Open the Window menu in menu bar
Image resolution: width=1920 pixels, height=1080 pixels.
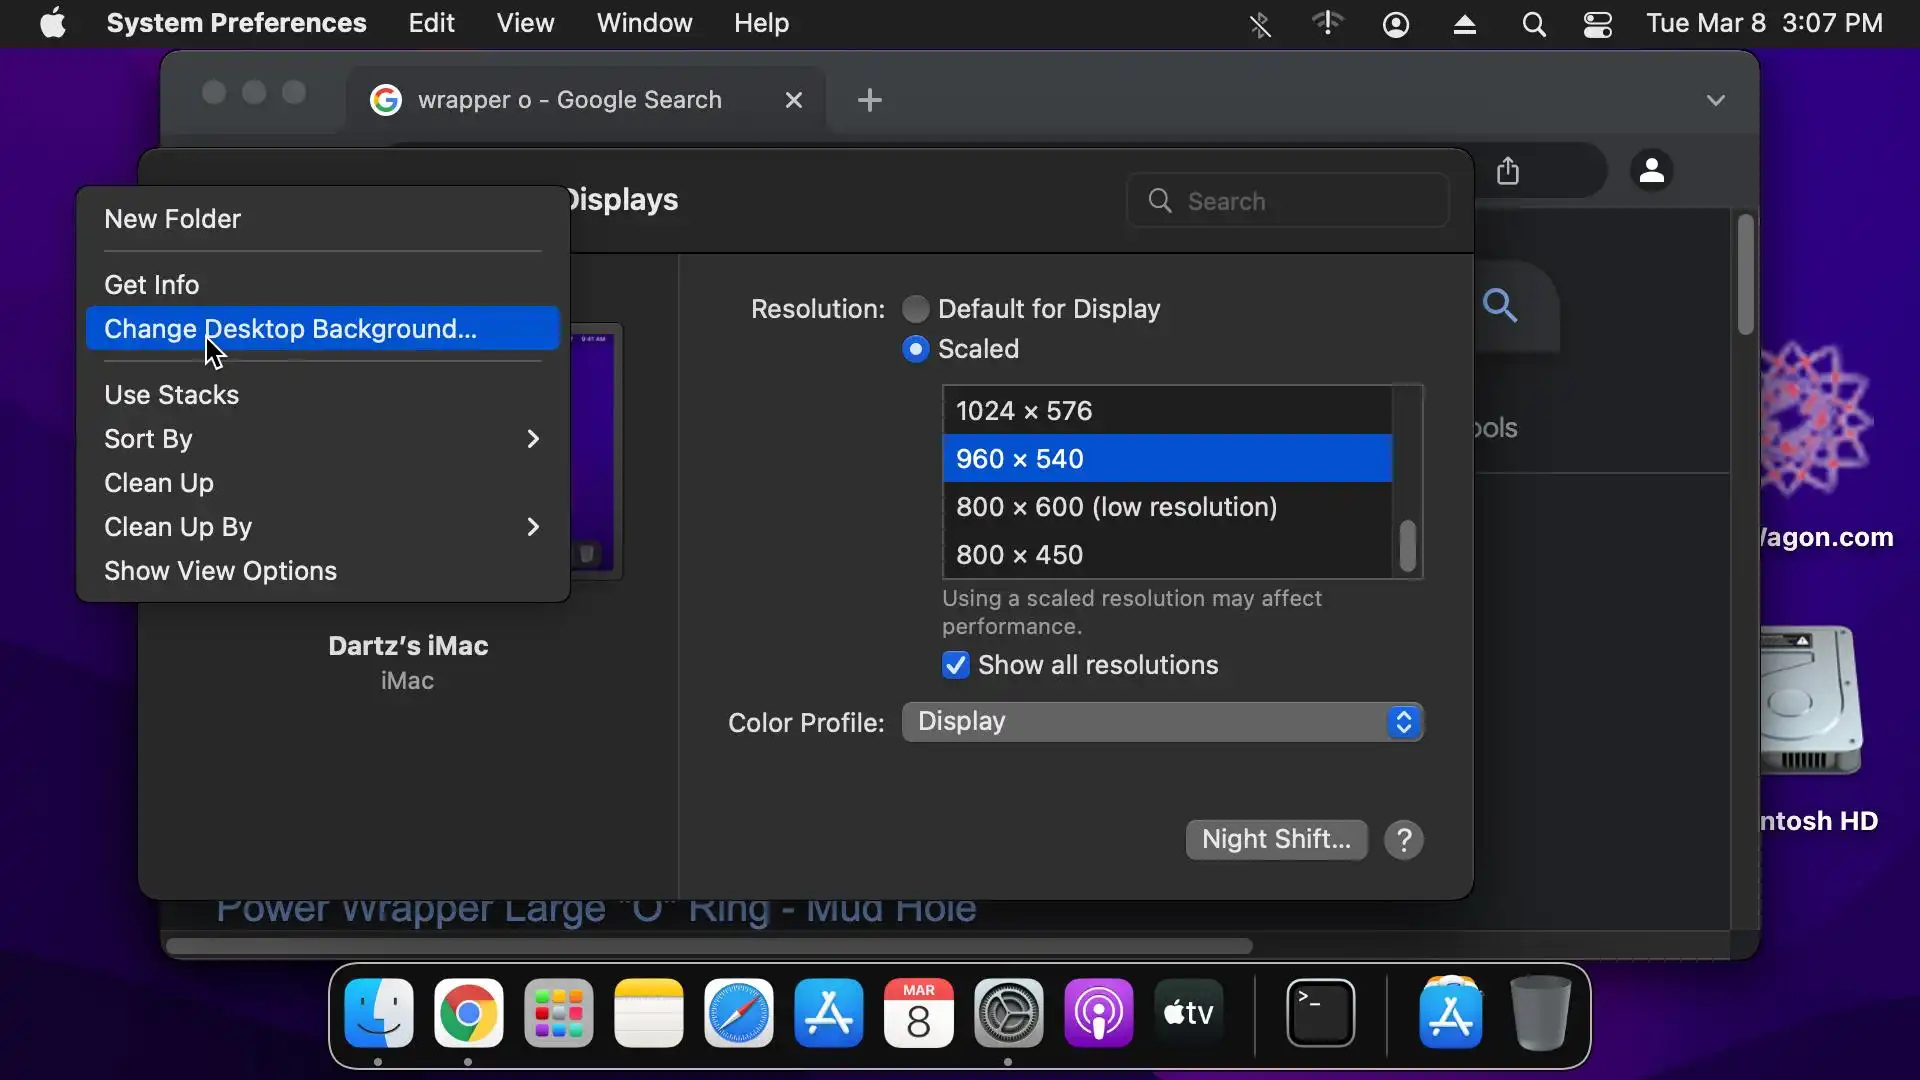[x=644, y=23]
